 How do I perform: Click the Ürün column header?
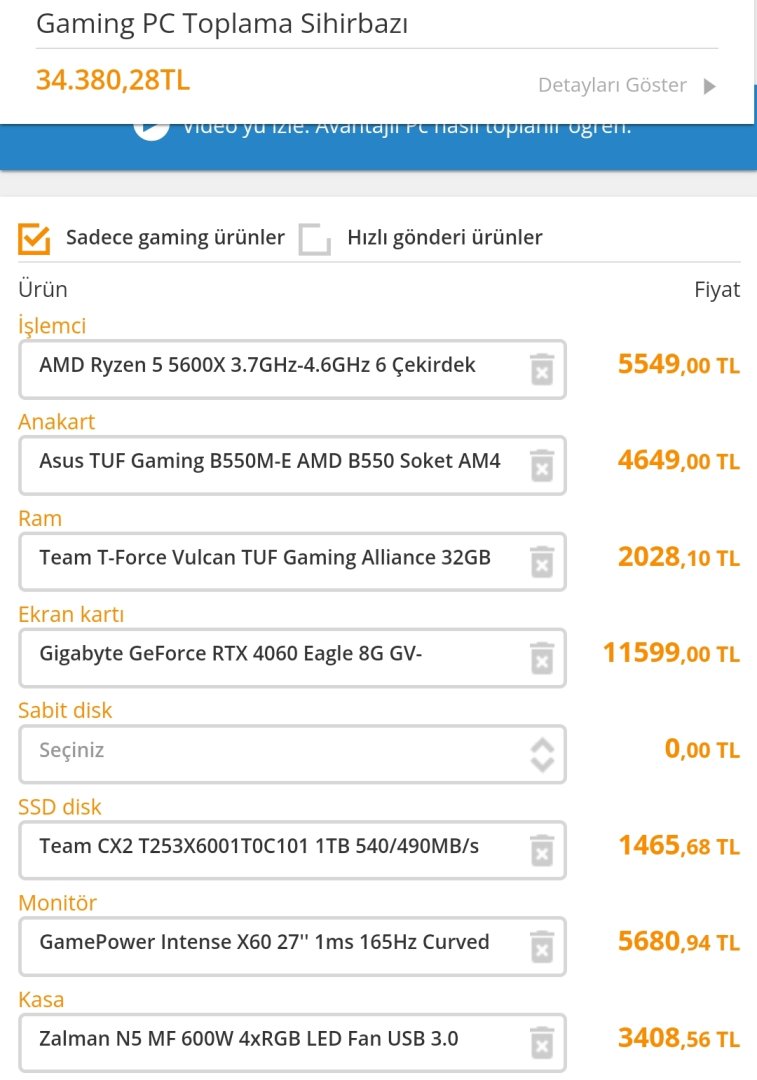tap(43, 290)
